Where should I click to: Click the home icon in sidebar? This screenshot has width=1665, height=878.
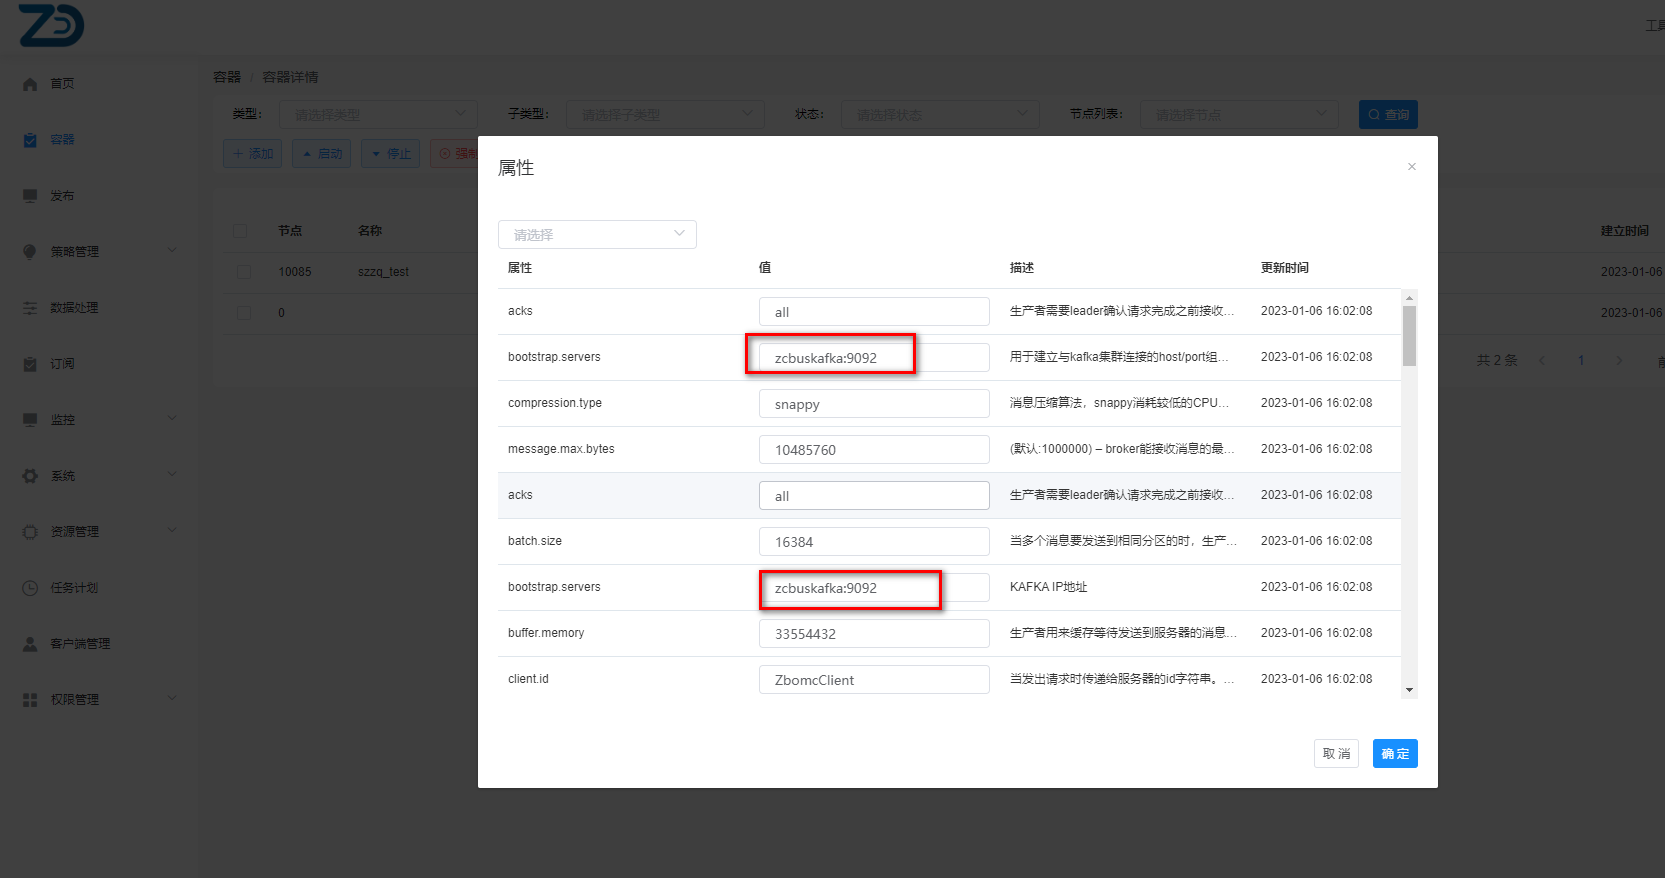pyautogui.click(x=30, y=84)
